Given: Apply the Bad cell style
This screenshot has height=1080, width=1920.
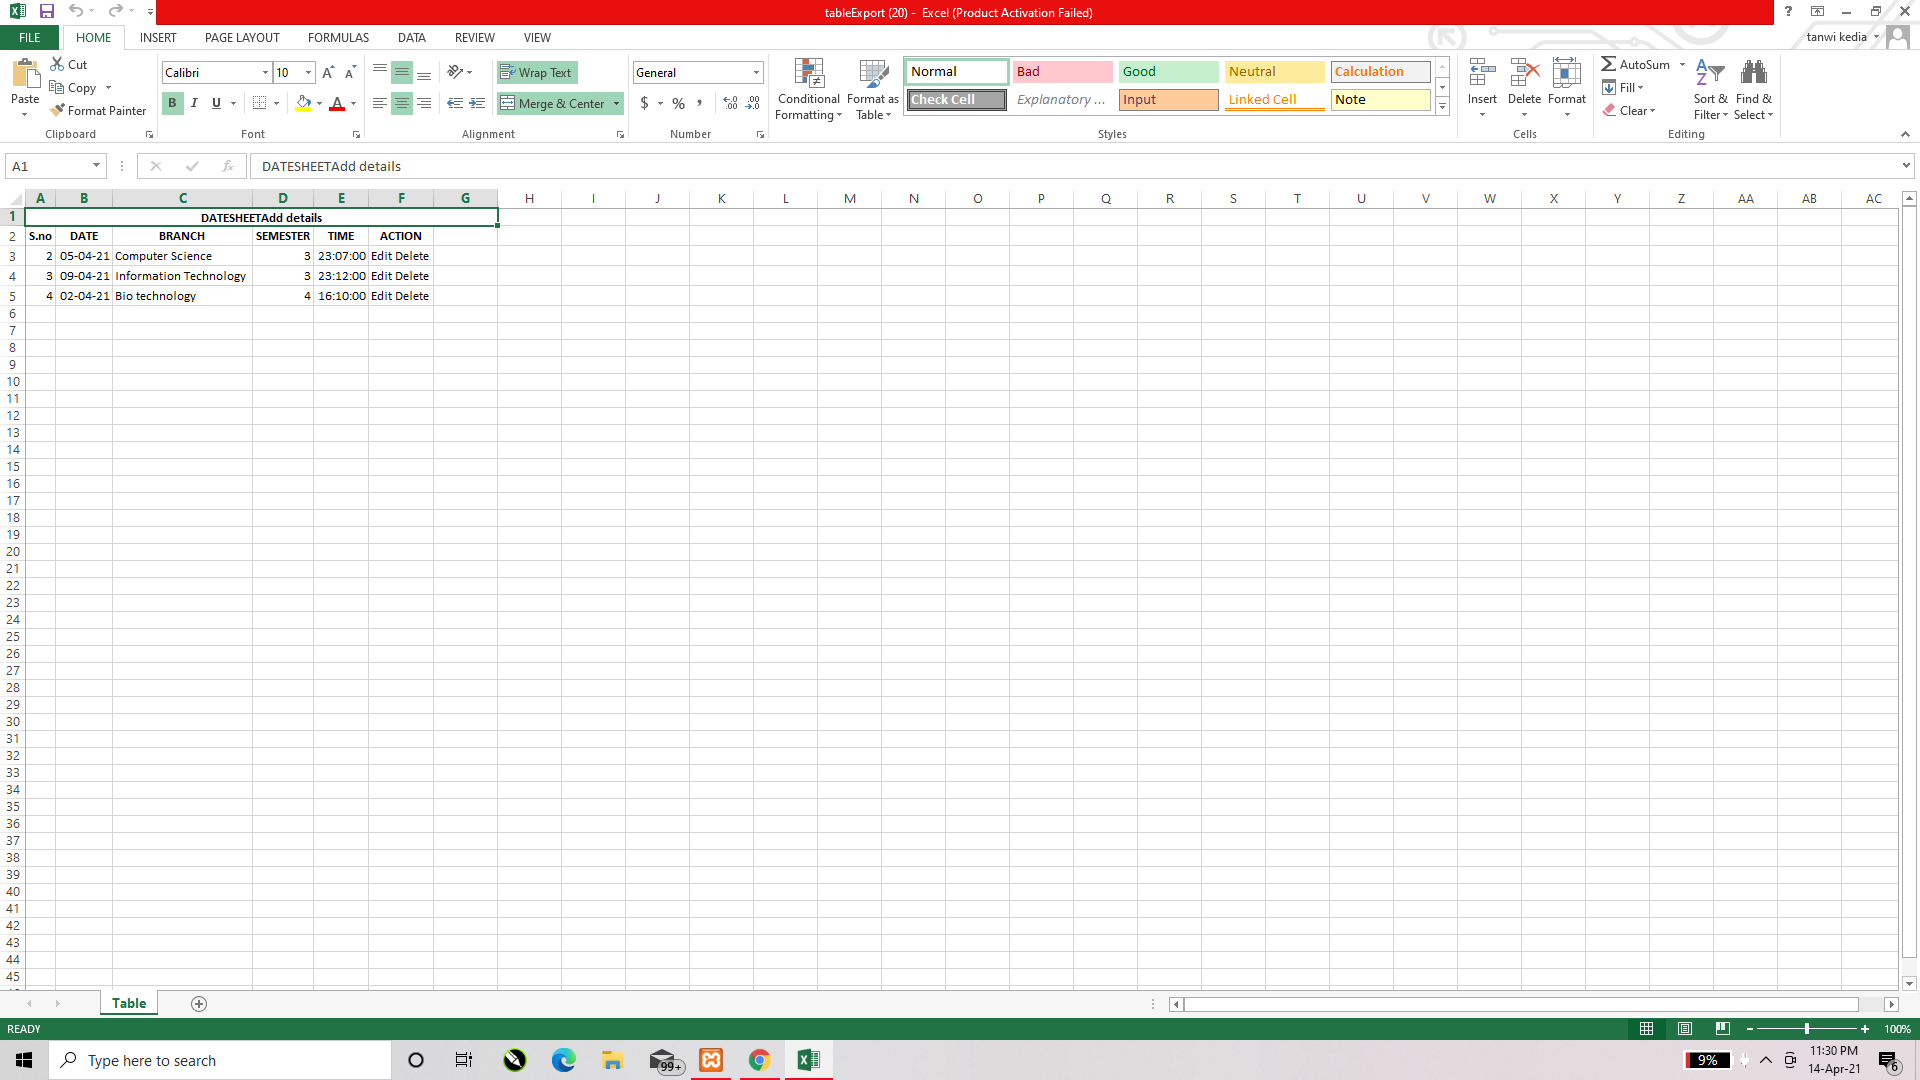Looking at the screenshot, I should point(1062,72).
